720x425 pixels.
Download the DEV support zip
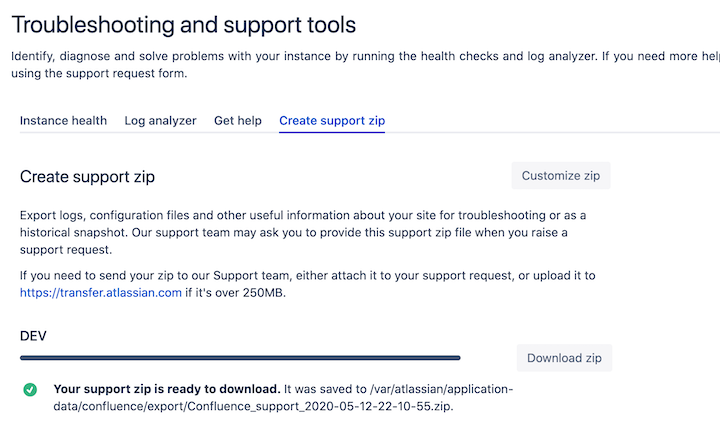pos(564,358)
